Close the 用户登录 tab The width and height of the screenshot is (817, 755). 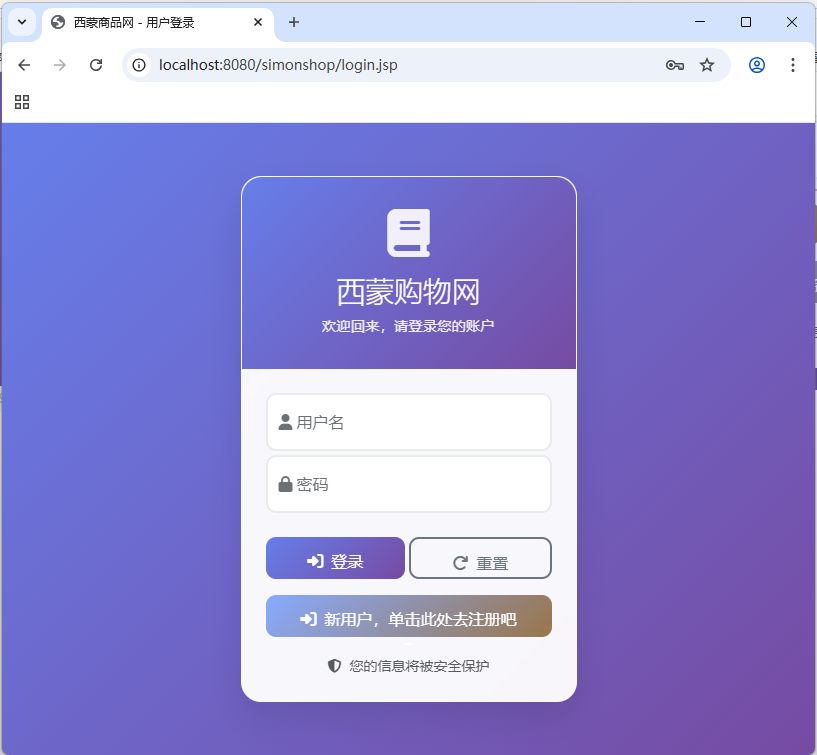(258, 22)
